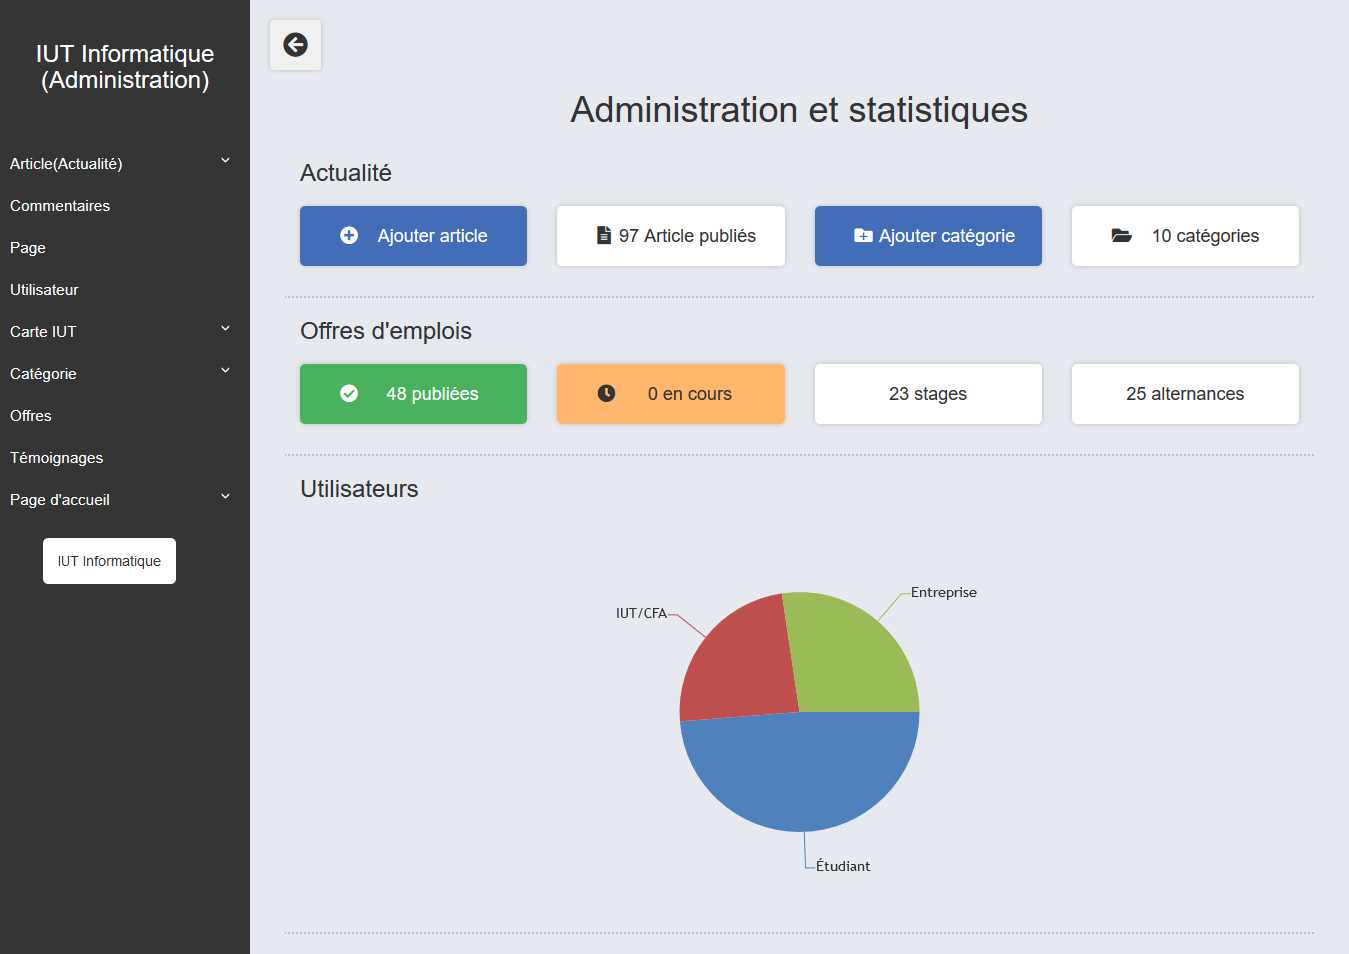Open Commentaires in the sidebar
Screen dimensions: 1349x954
click(60, 206)
